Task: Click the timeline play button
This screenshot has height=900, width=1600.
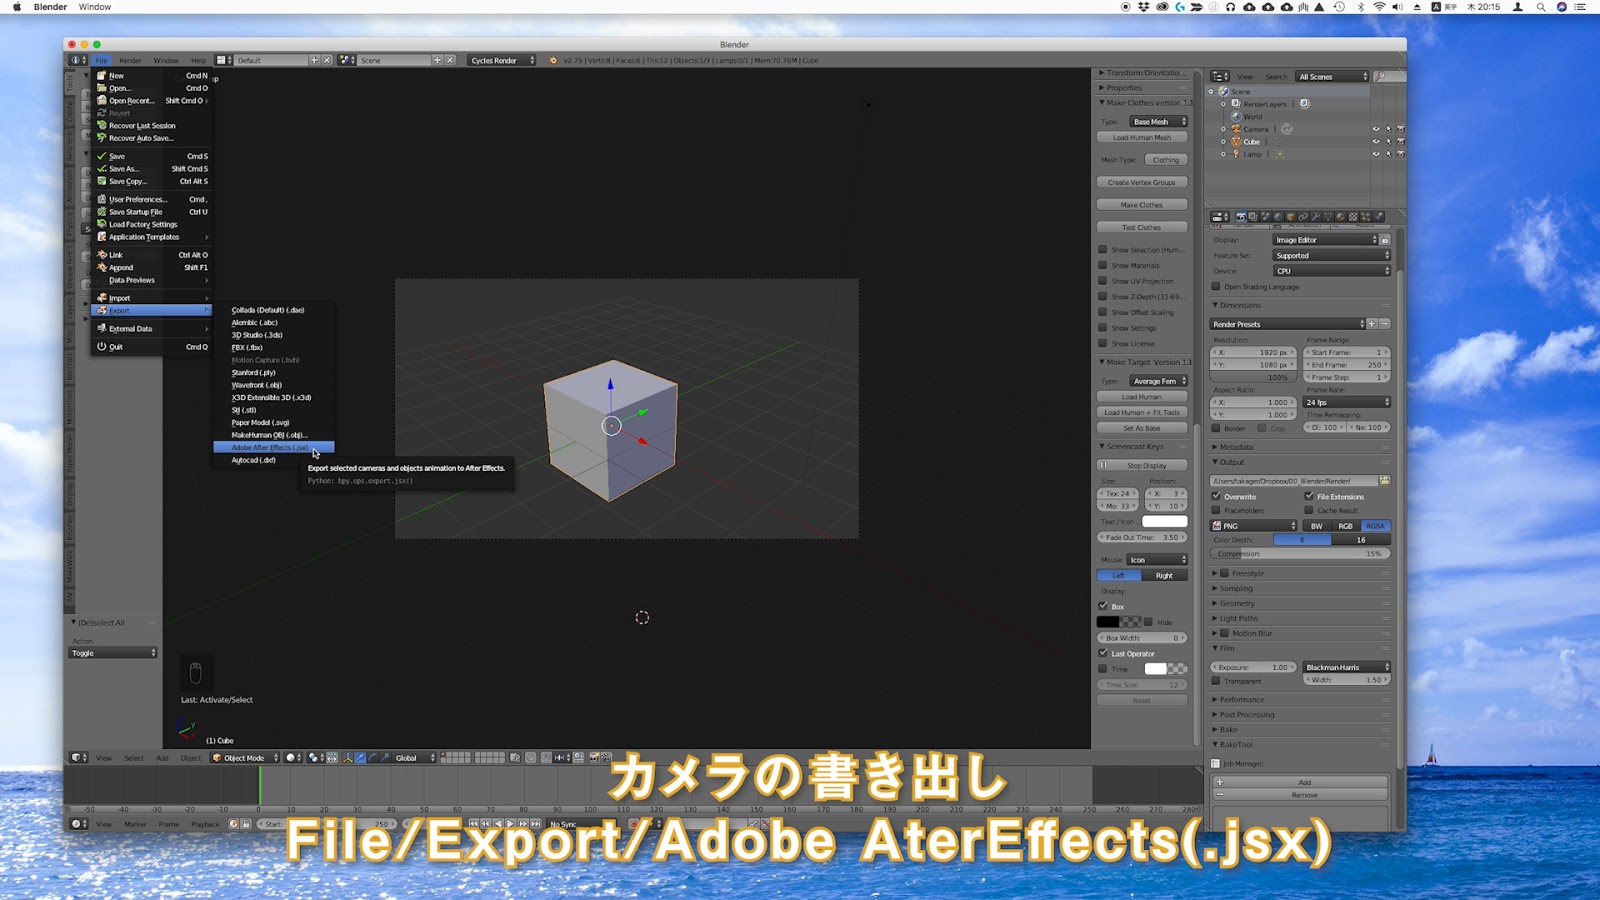Action: (x=510, y=824)
